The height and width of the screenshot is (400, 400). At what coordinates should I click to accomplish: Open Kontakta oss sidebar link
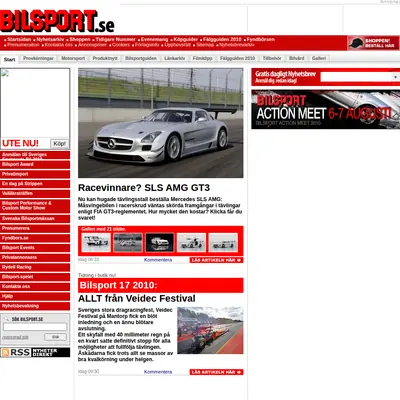[35, 286]
